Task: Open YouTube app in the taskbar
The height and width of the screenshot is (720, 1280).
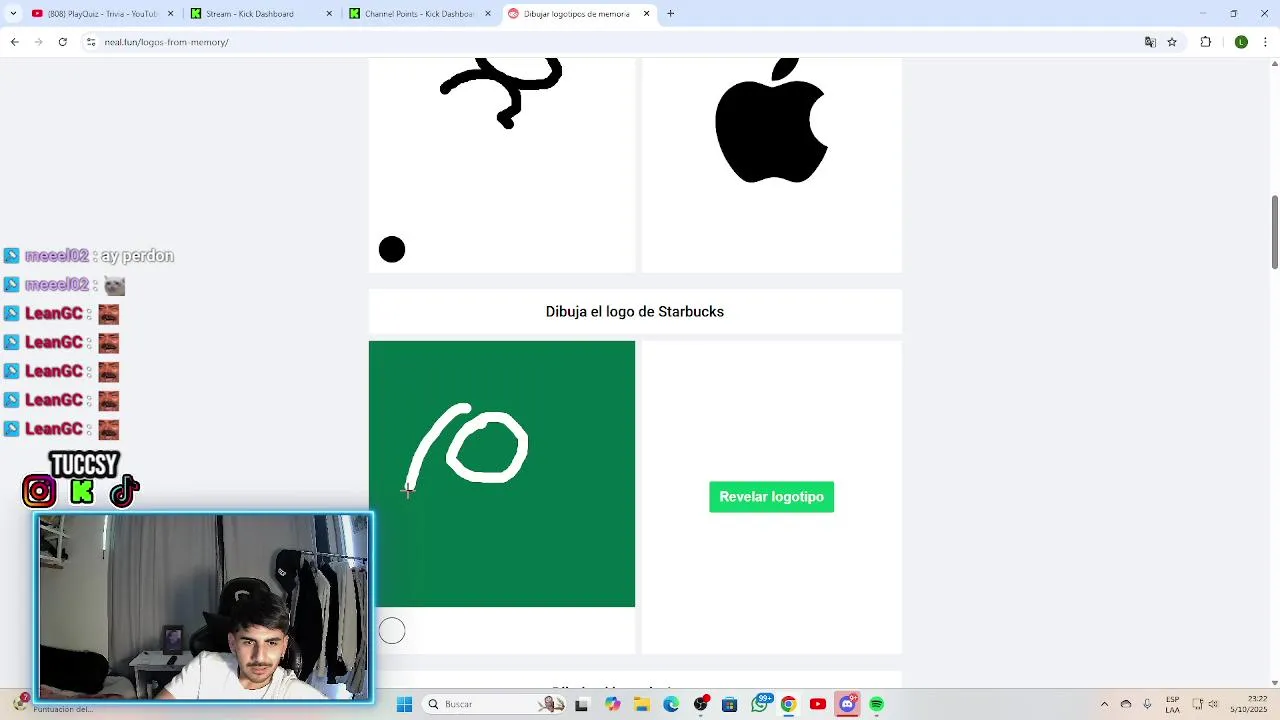Action: [818, 704]
